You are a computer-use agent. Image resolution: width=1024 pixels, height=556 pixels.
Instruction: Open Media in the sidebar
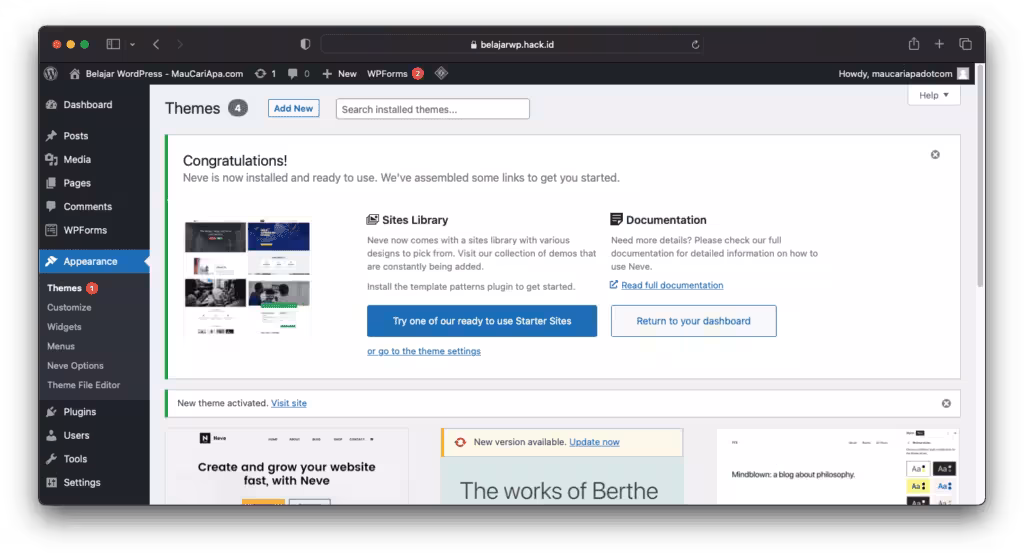click(94, 159)
